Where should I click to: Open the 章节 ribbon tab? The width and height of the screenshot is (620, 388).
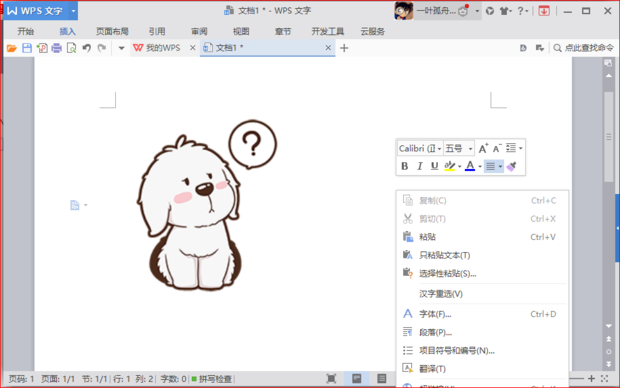(283, 31)
